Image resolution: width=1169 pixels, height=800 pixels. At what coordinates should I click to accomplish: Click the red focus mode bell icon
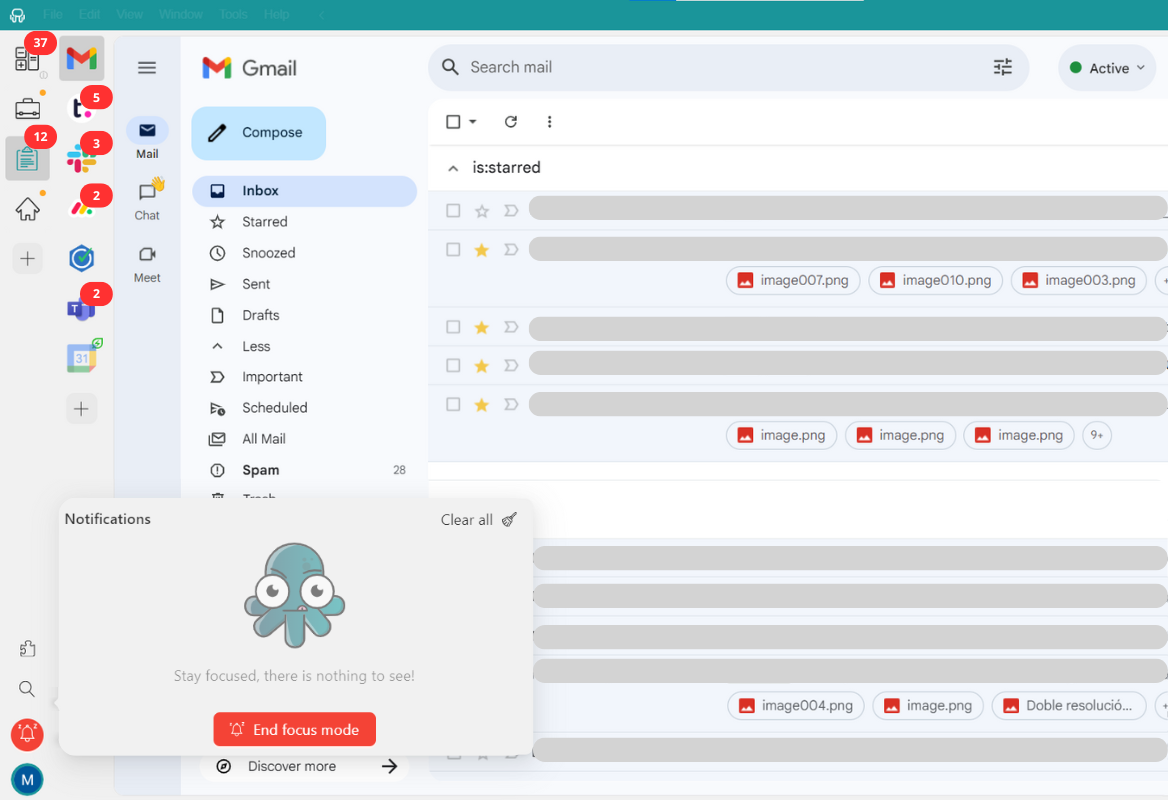point(27,734)
